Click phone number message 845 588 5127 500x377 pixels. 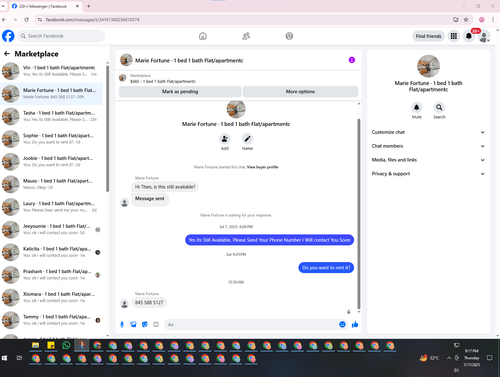149,303
